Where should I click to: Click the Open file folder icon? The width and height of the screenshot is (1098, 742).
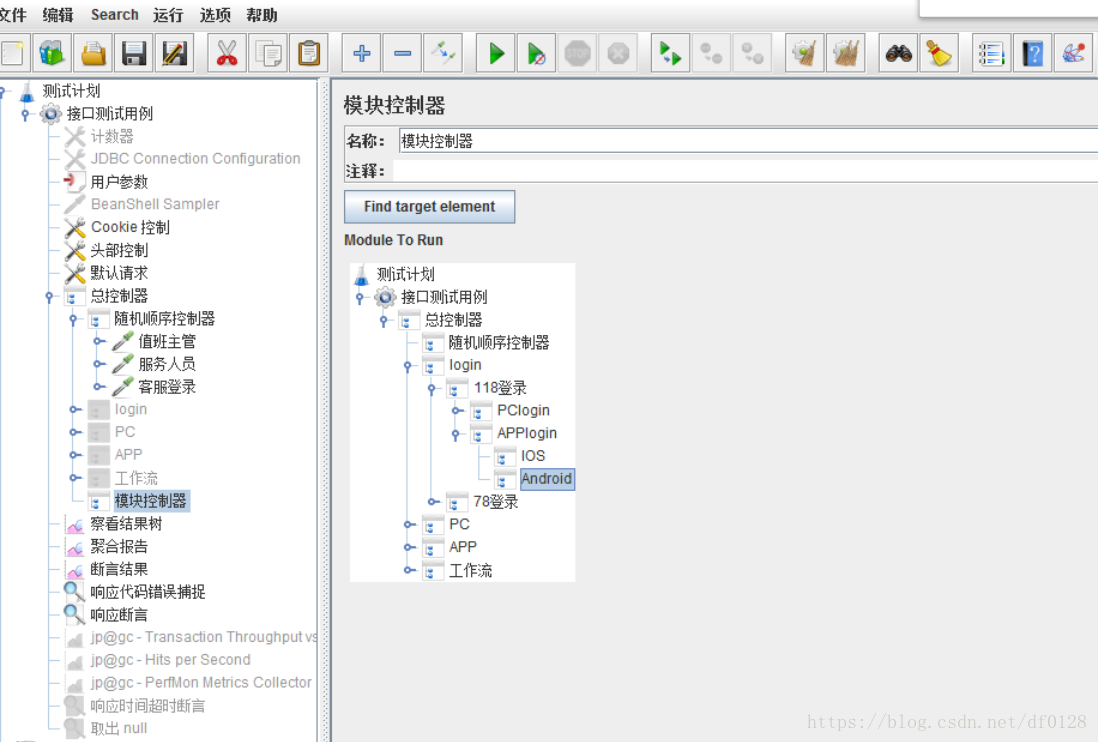[x=93, y=53]
